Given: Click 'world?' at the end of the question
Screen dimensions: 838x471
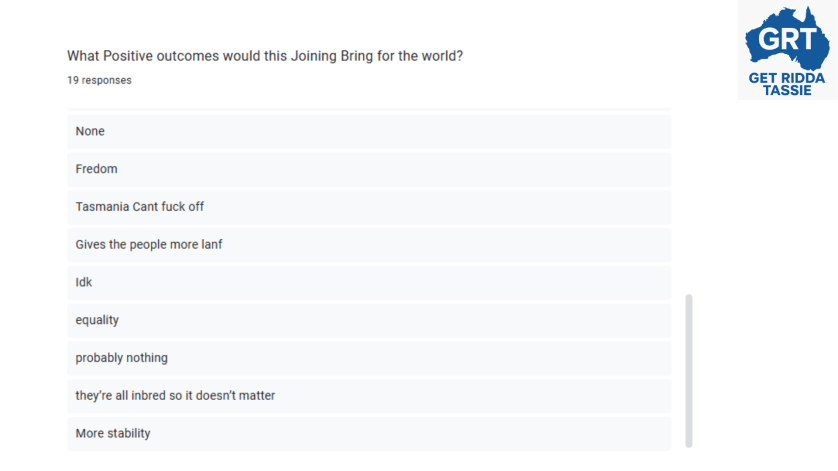Looking at the screenshot, I should 439,56.
